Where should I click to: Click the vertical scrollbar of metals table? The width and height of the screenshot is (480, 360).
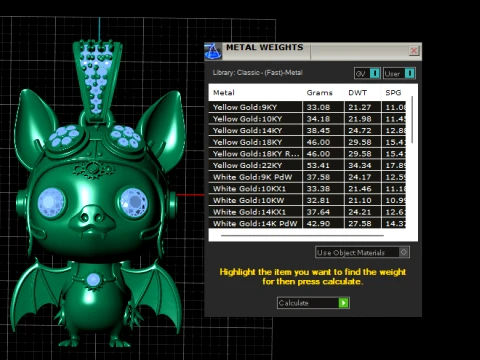pos(412,120)
